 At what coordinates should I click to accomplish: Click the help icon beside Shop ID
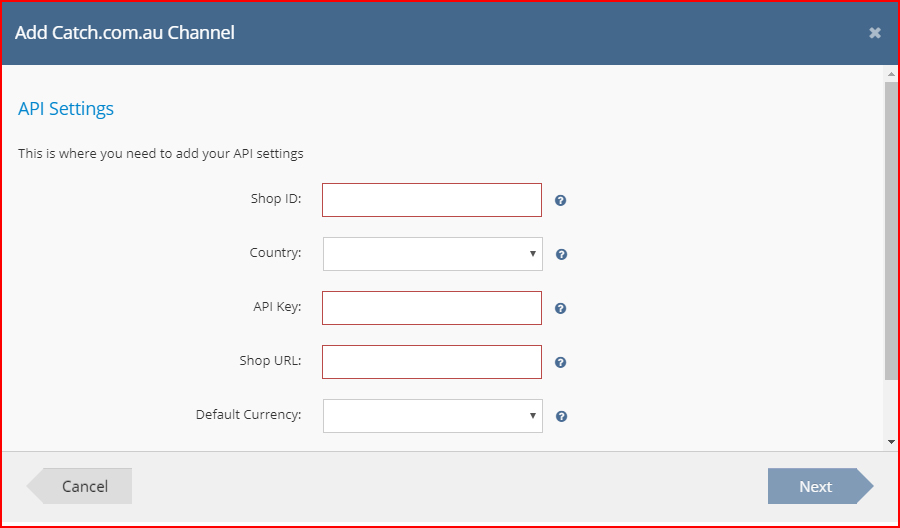tap(561, 200)
